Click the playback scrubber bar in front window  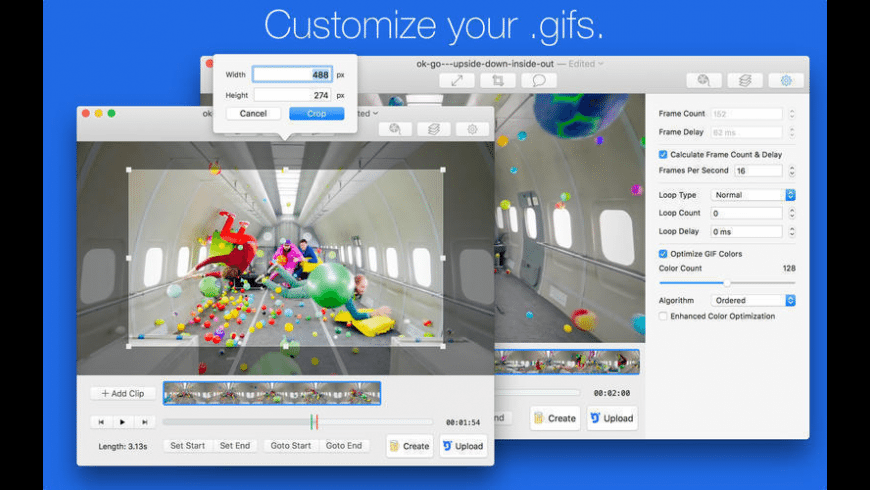(297, 422)
